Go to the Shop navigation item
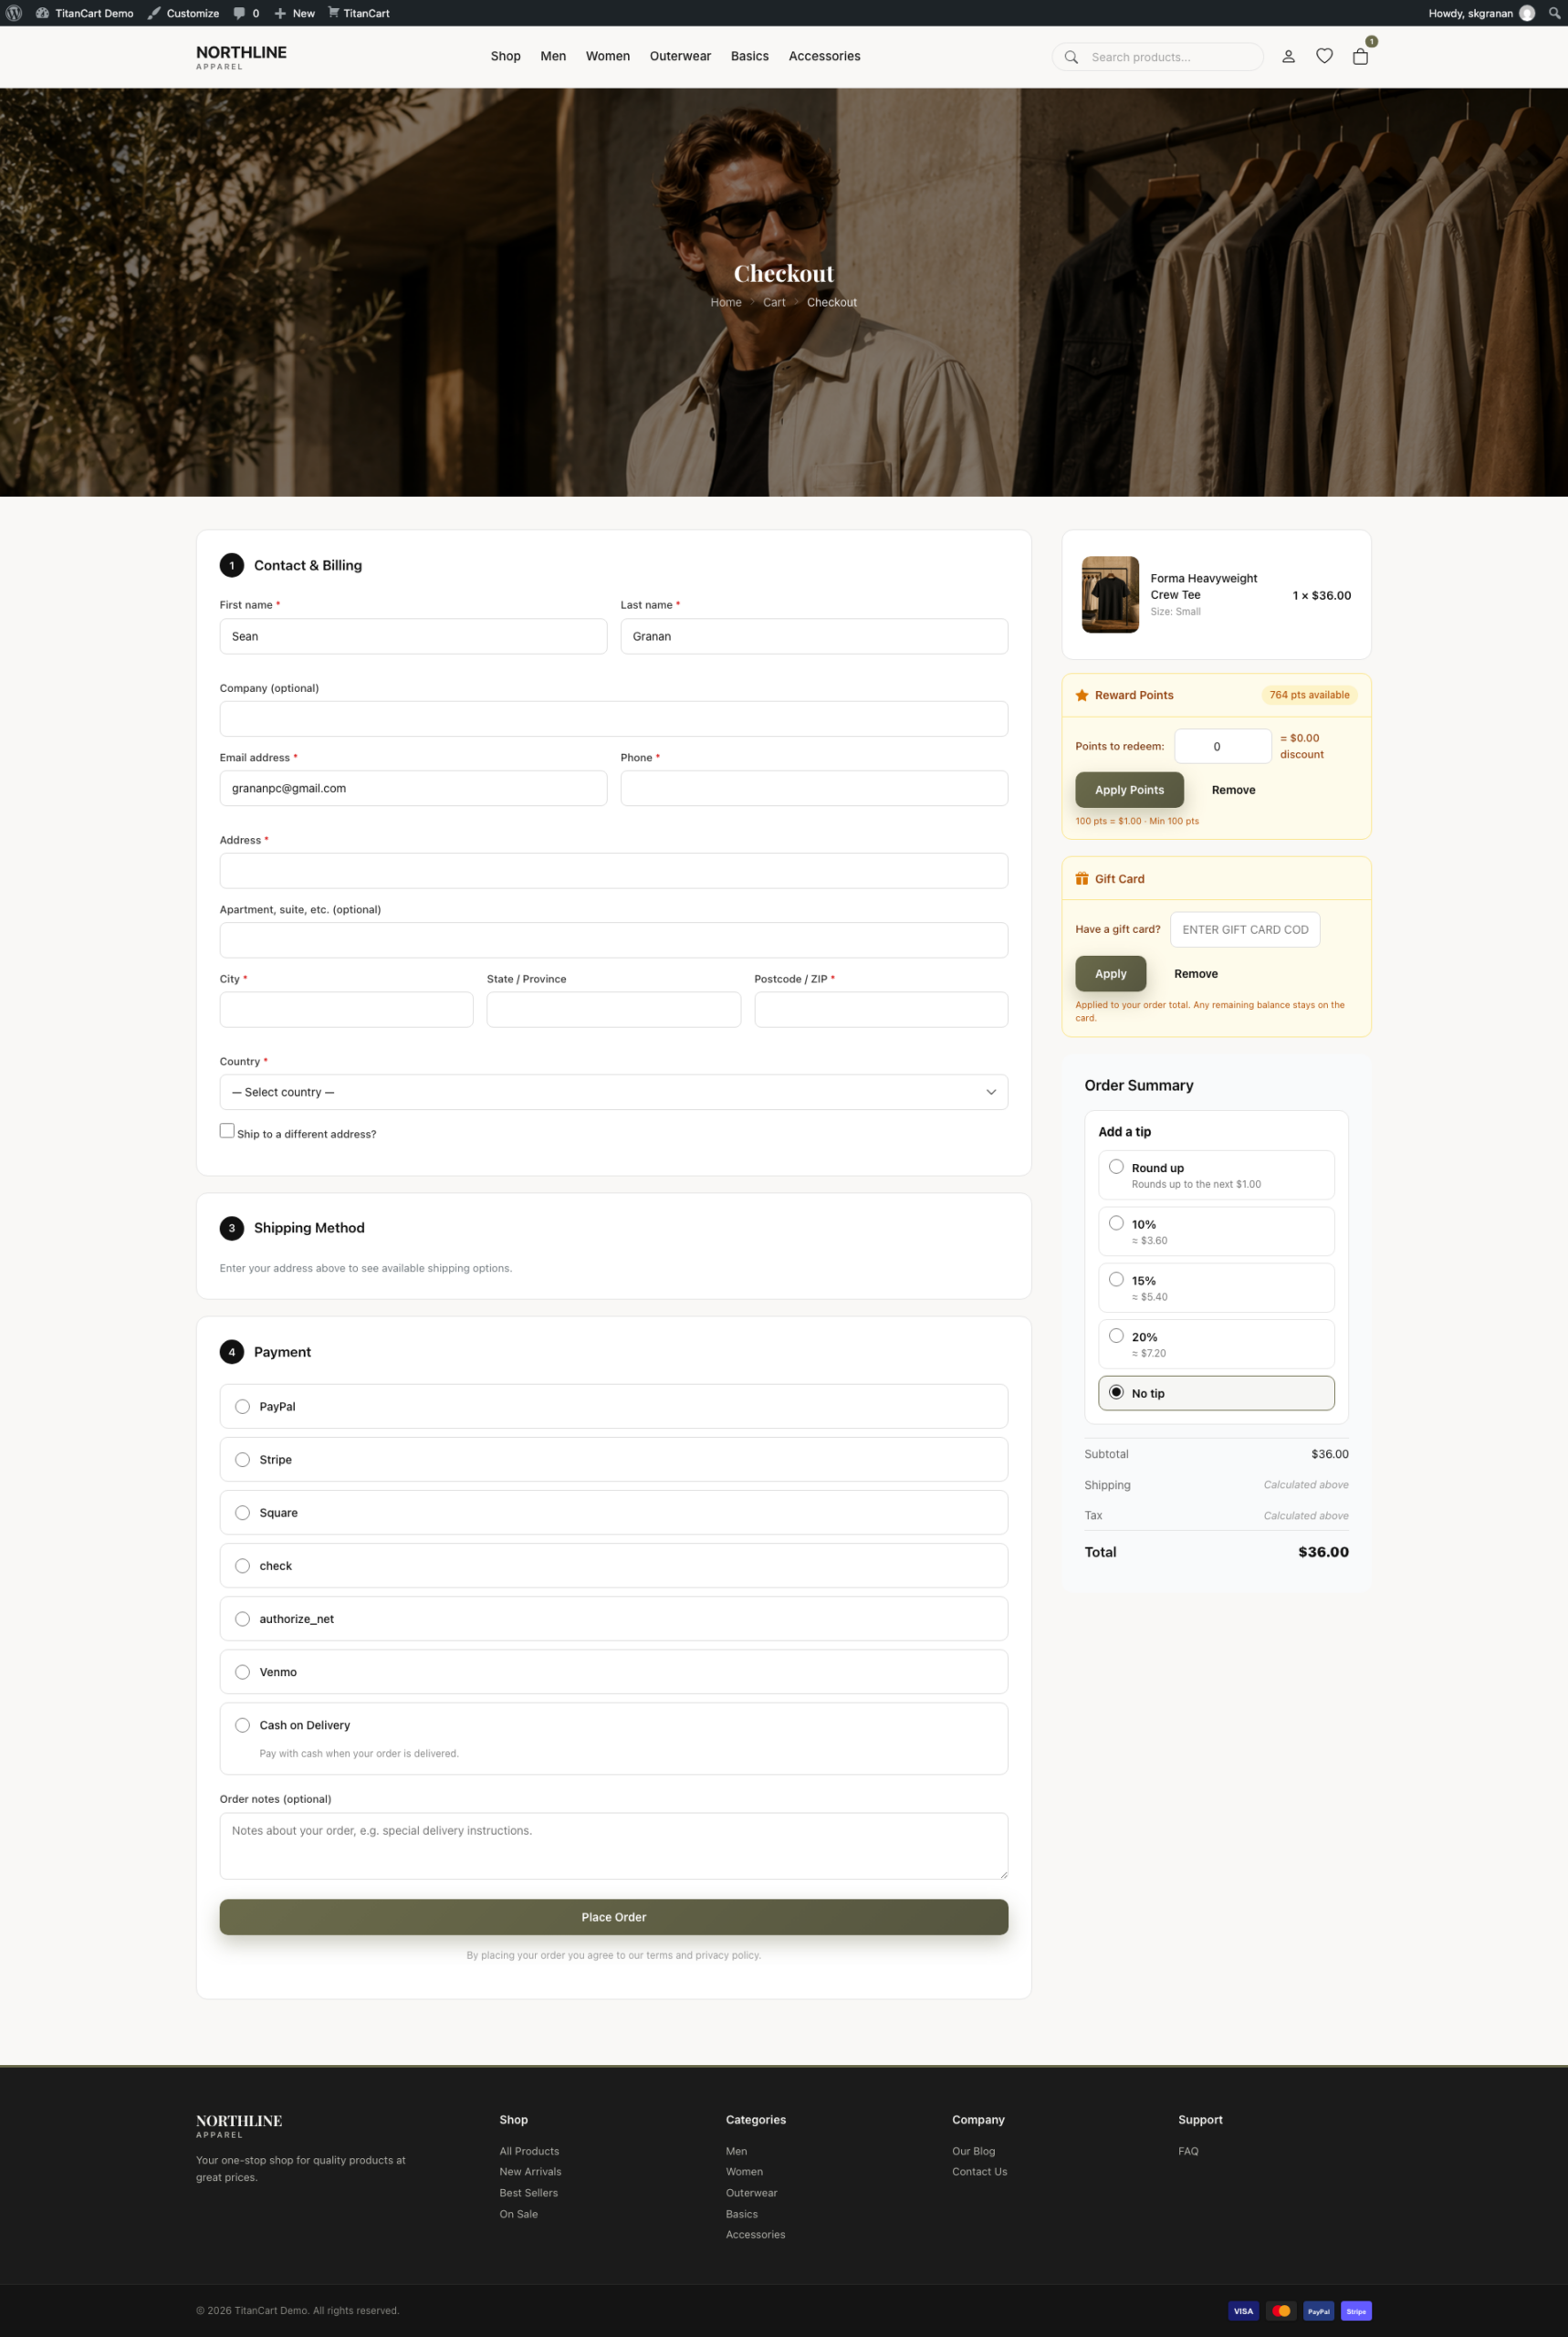The height and width of the screenshot is (2337, 1568). pos(505,56)
